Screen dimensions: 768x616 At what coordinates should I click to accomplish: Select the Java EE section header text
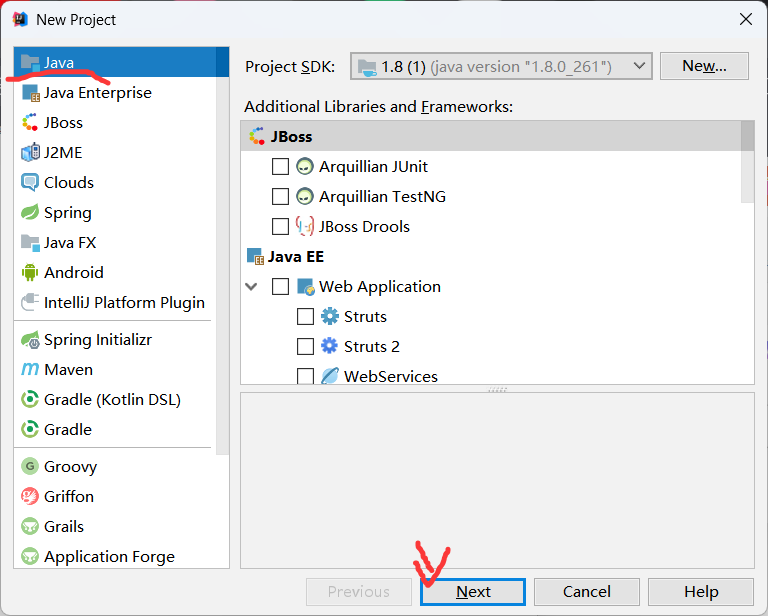(295, 257)
